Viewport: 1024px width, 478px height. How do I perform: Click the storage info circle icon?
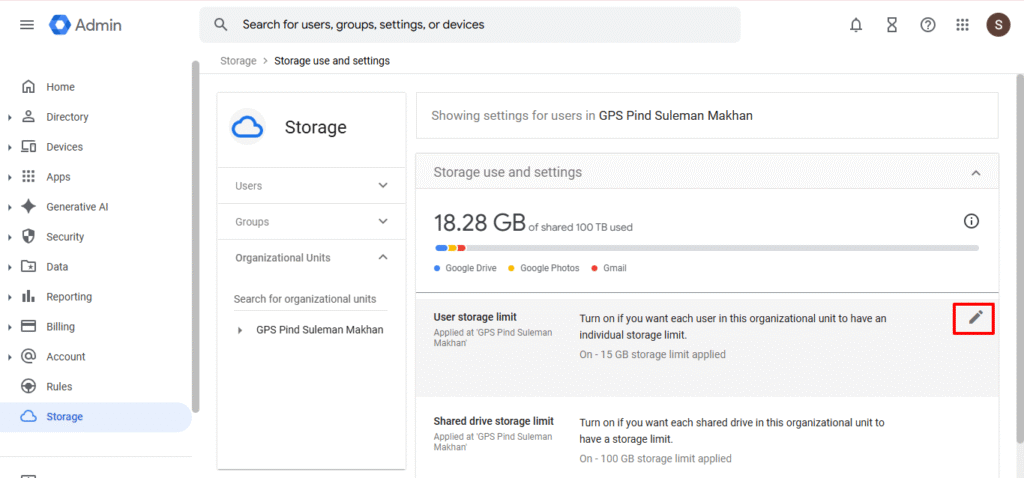coord(970,222)
